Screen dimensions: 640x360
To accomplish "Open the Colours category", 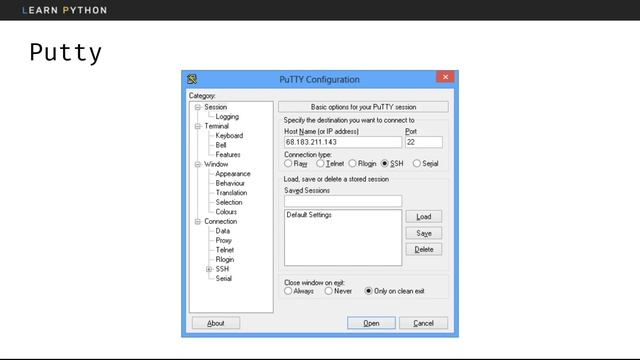I will [226, 212].
